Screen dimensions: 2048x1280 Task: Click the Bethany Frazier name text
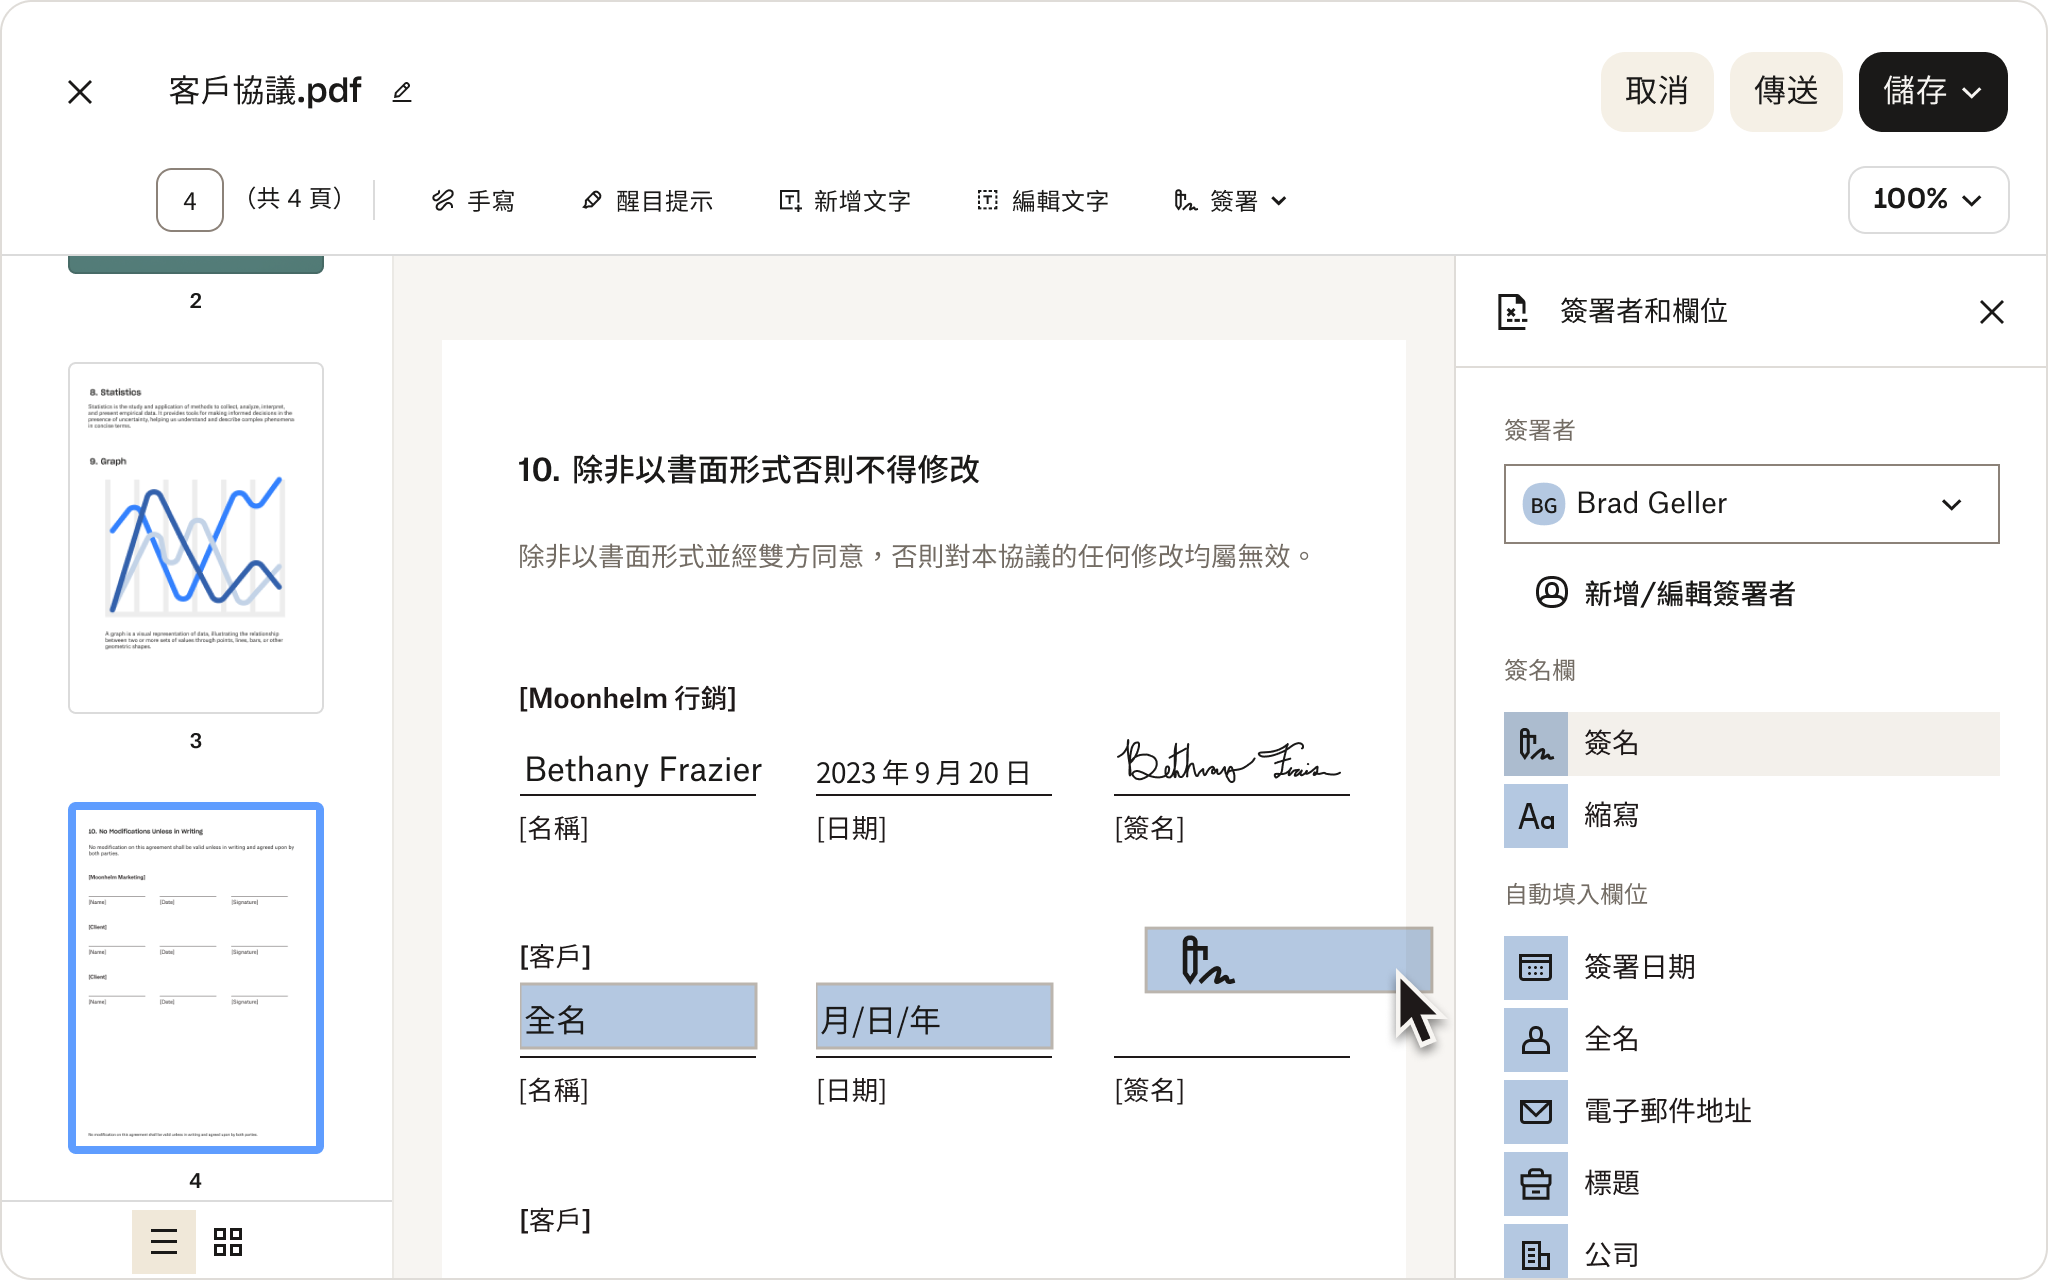click(643, 769)
